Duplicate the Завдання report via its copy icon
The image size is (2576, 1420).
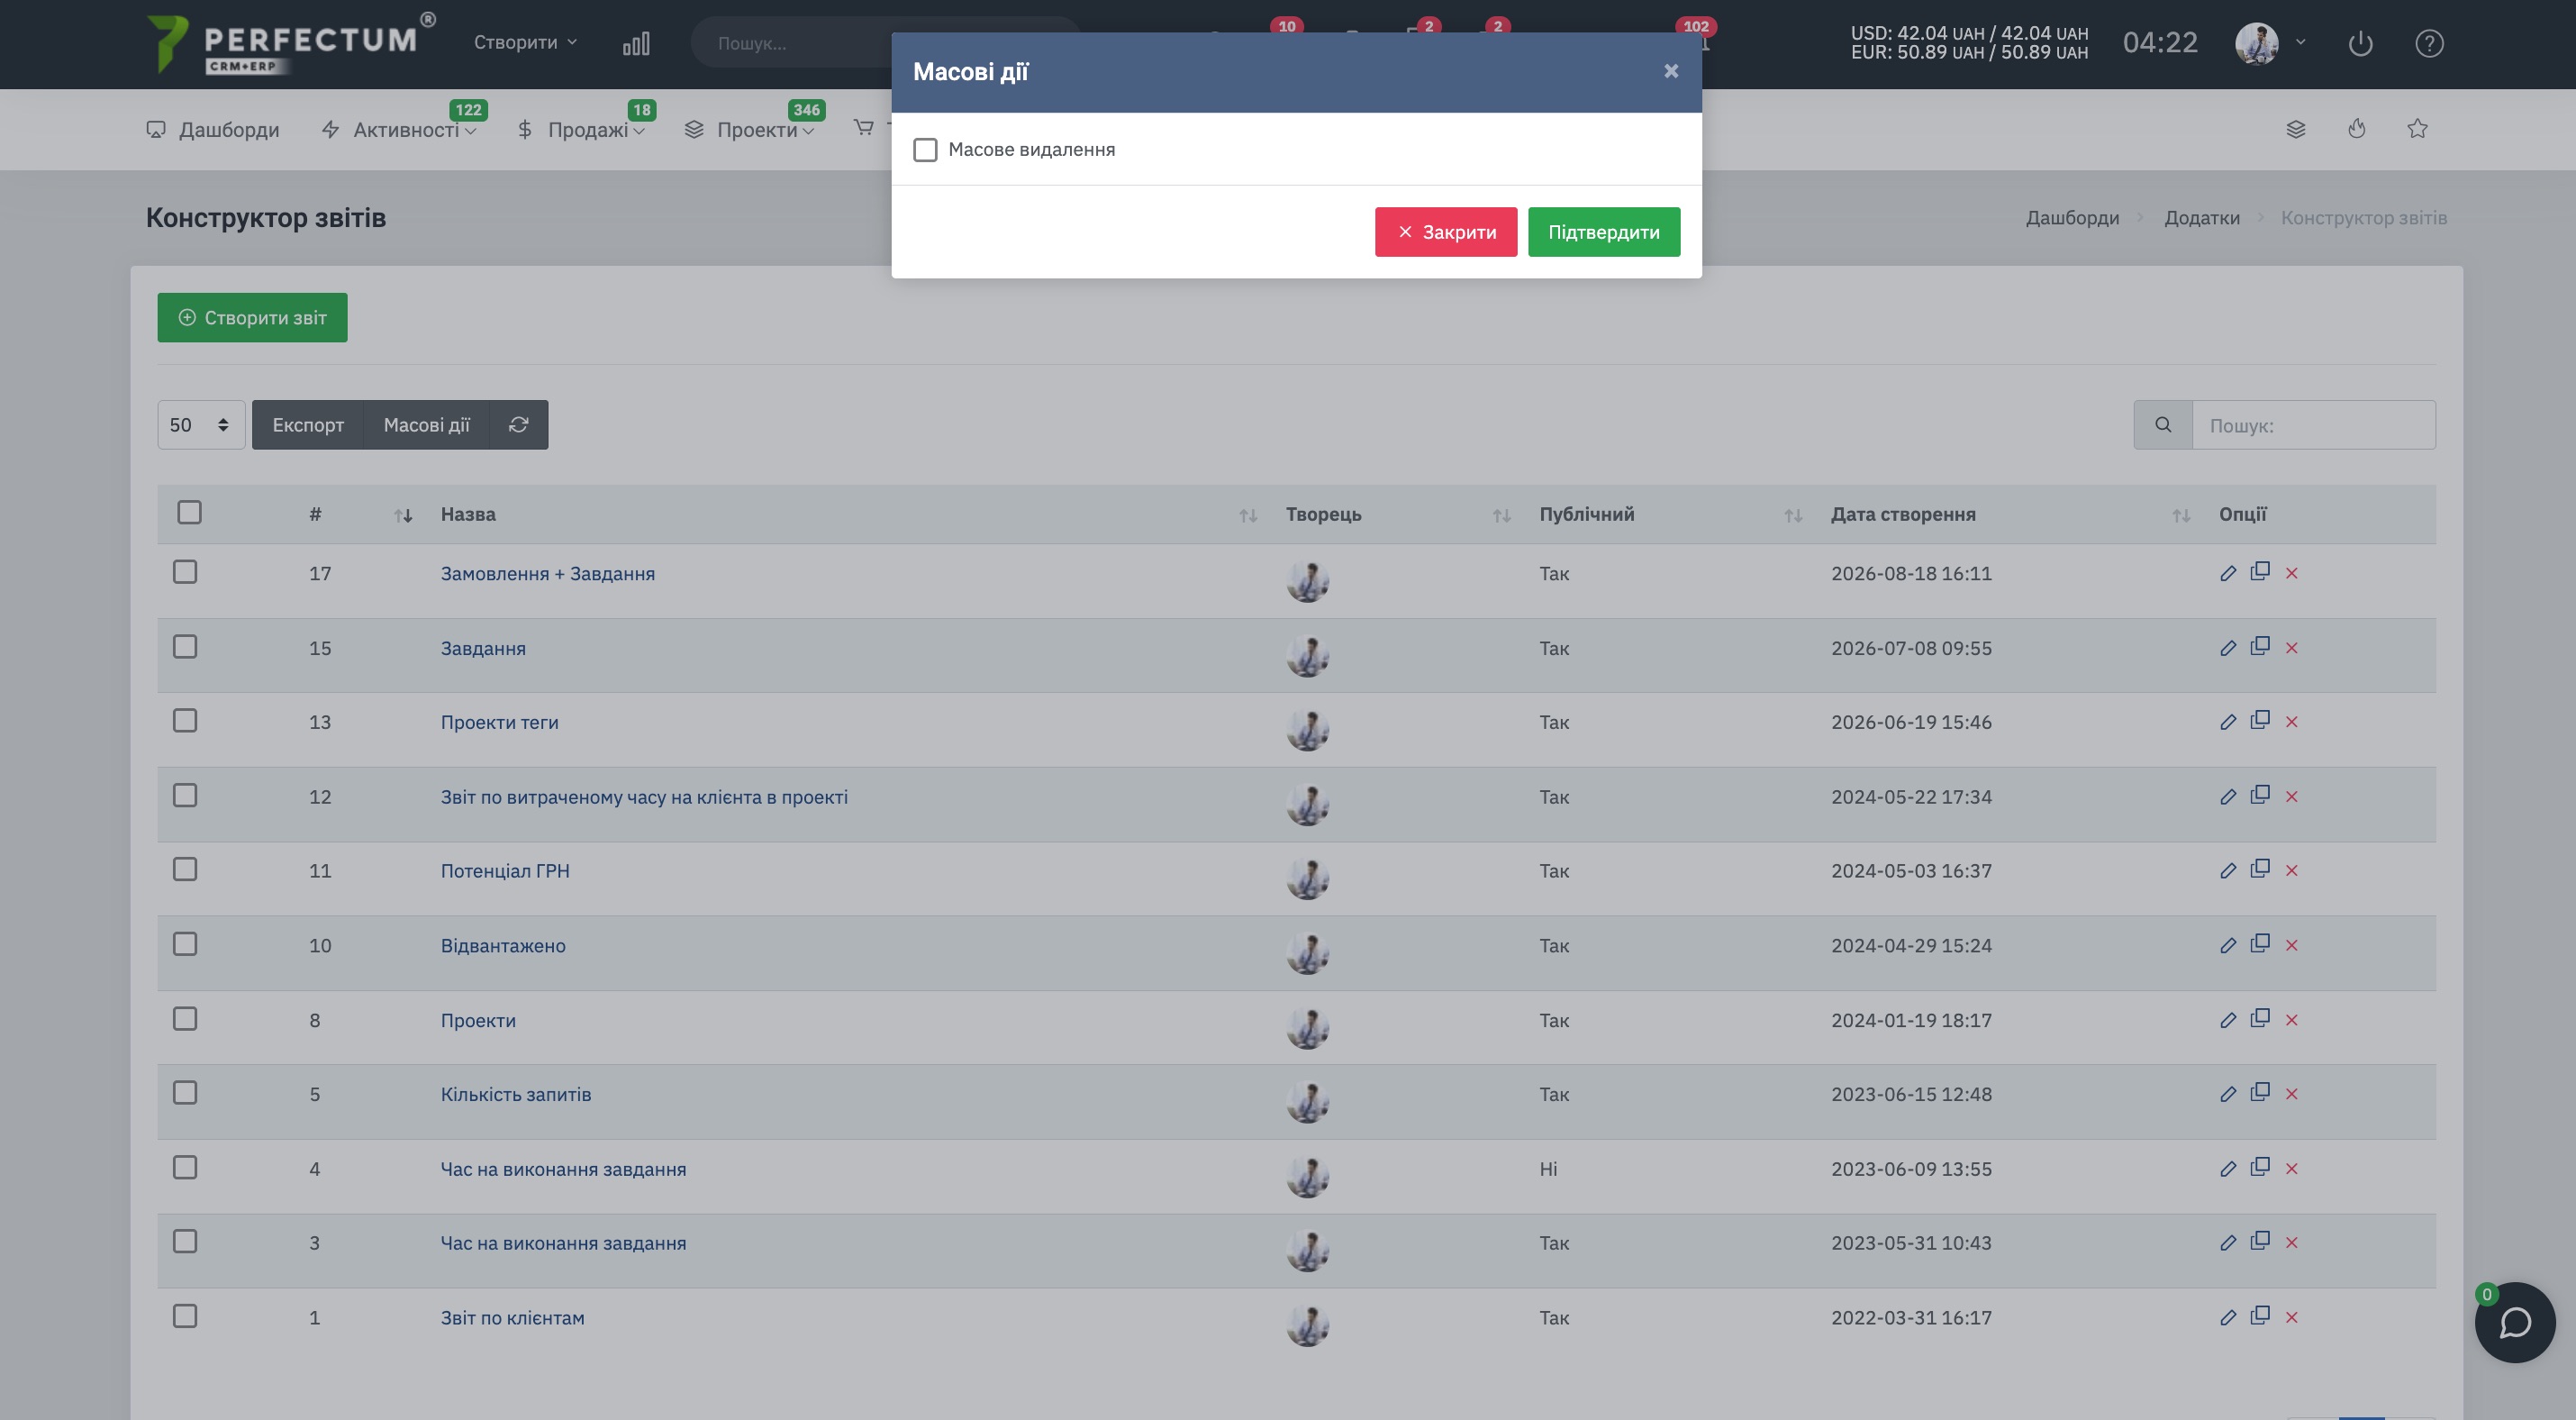pyautogui.click(x=2259, y=646)
